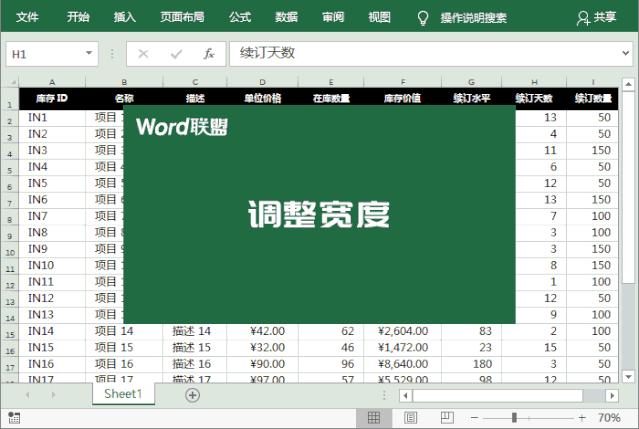Select cell IN14
The image size is (639, 429).
[52, 331]
